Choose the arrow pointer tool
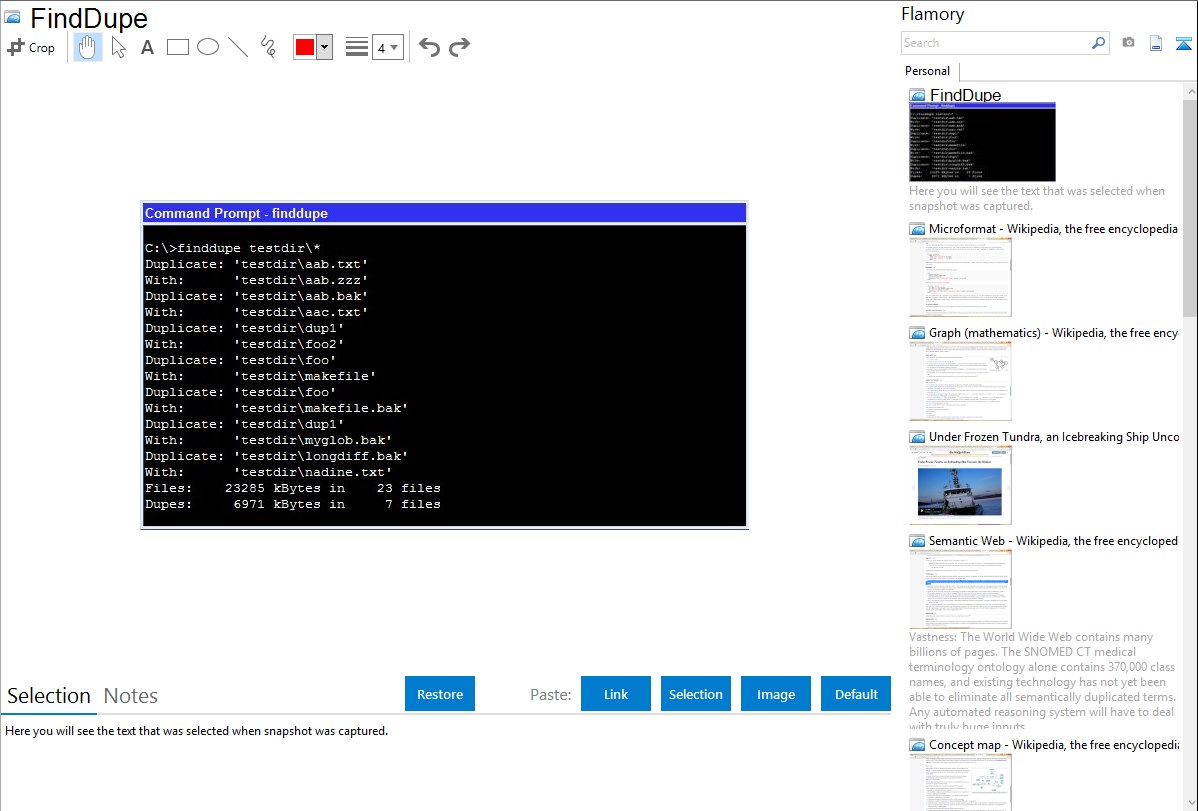 coord(118,47)
